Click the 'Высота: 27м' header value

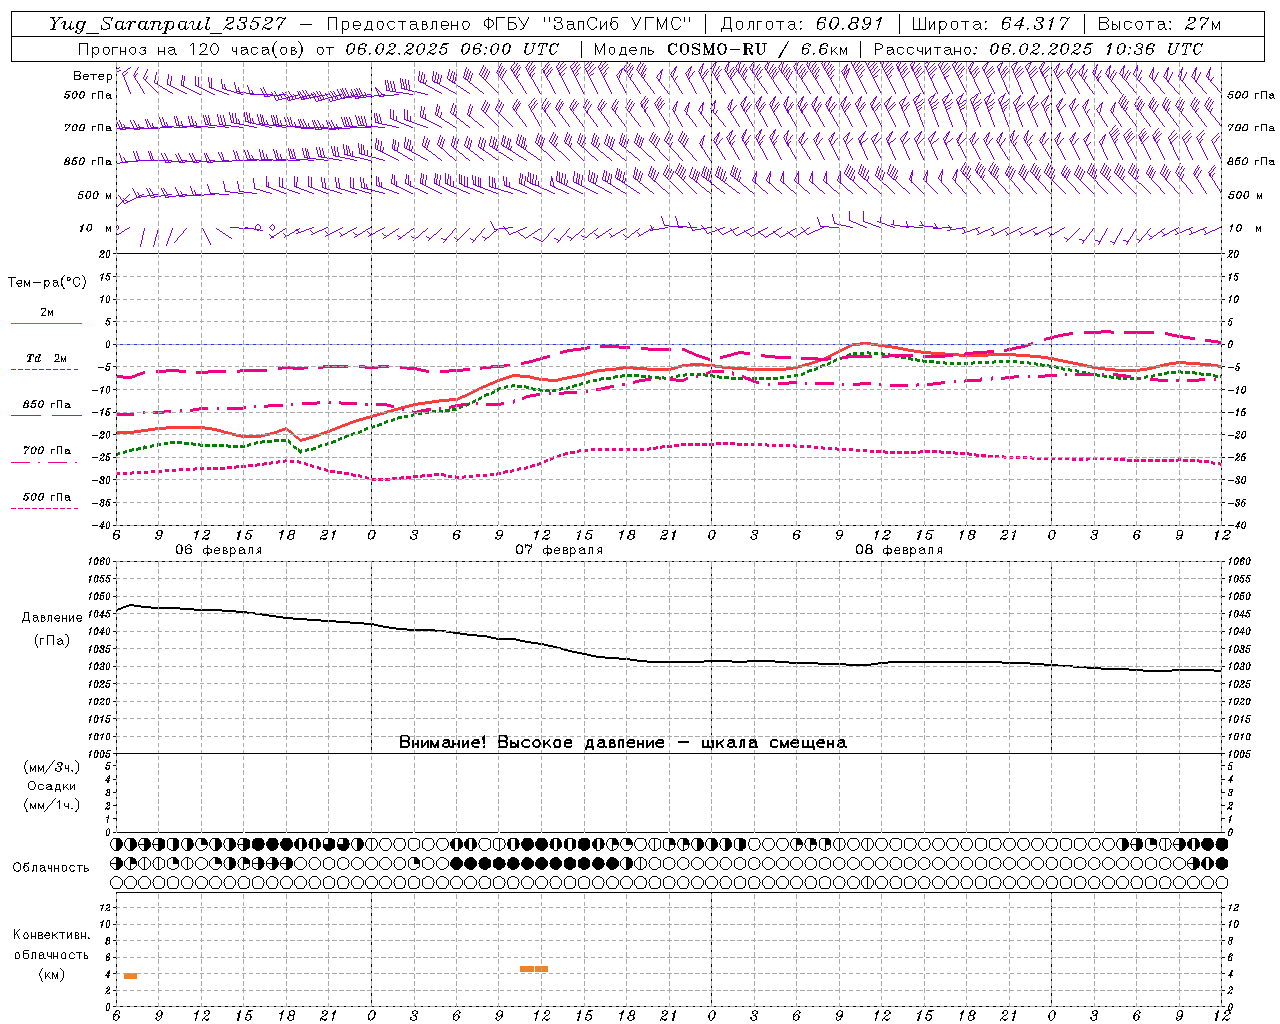click(x=1159, y=24)
